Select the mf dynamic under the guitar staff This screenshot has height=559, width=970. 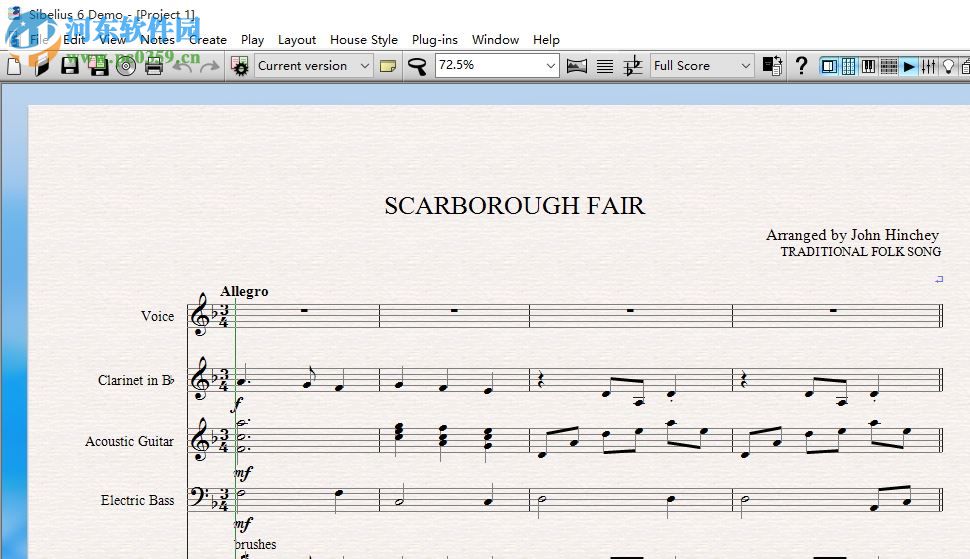(x=244, y=473)
